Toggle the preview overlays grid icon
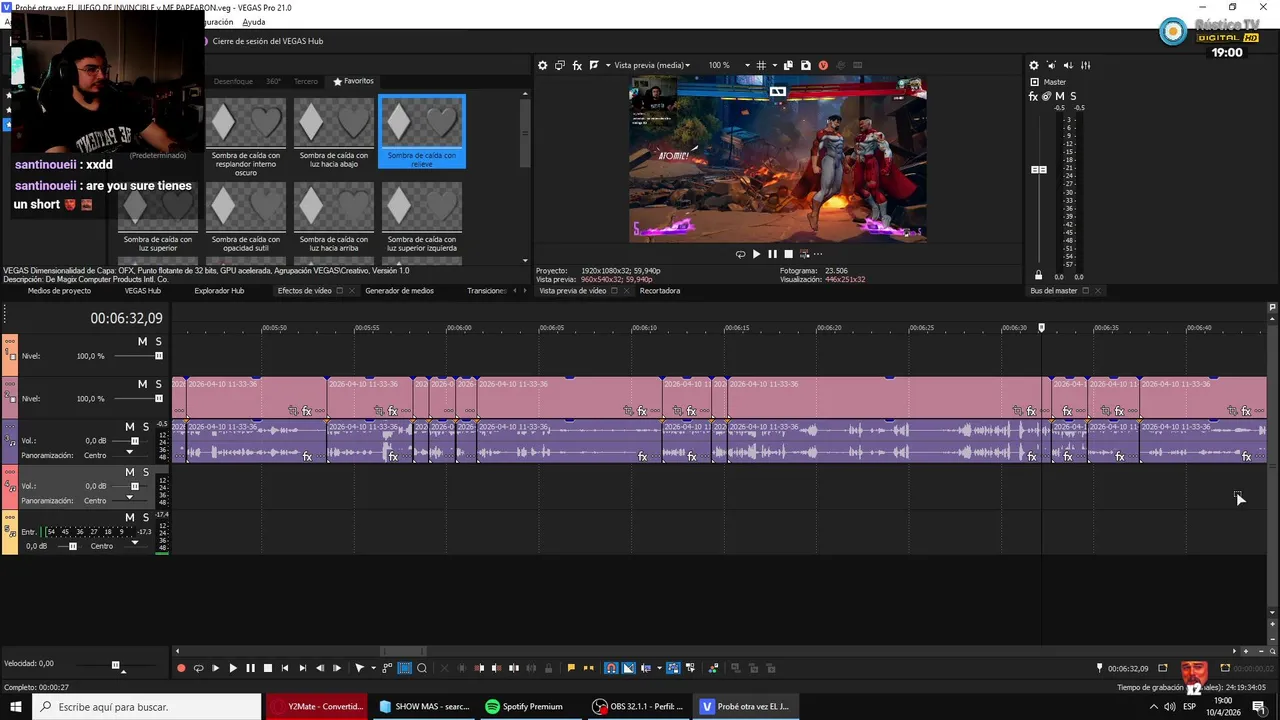The width and height of the screenshot is (1280, 720). point(761,65)
